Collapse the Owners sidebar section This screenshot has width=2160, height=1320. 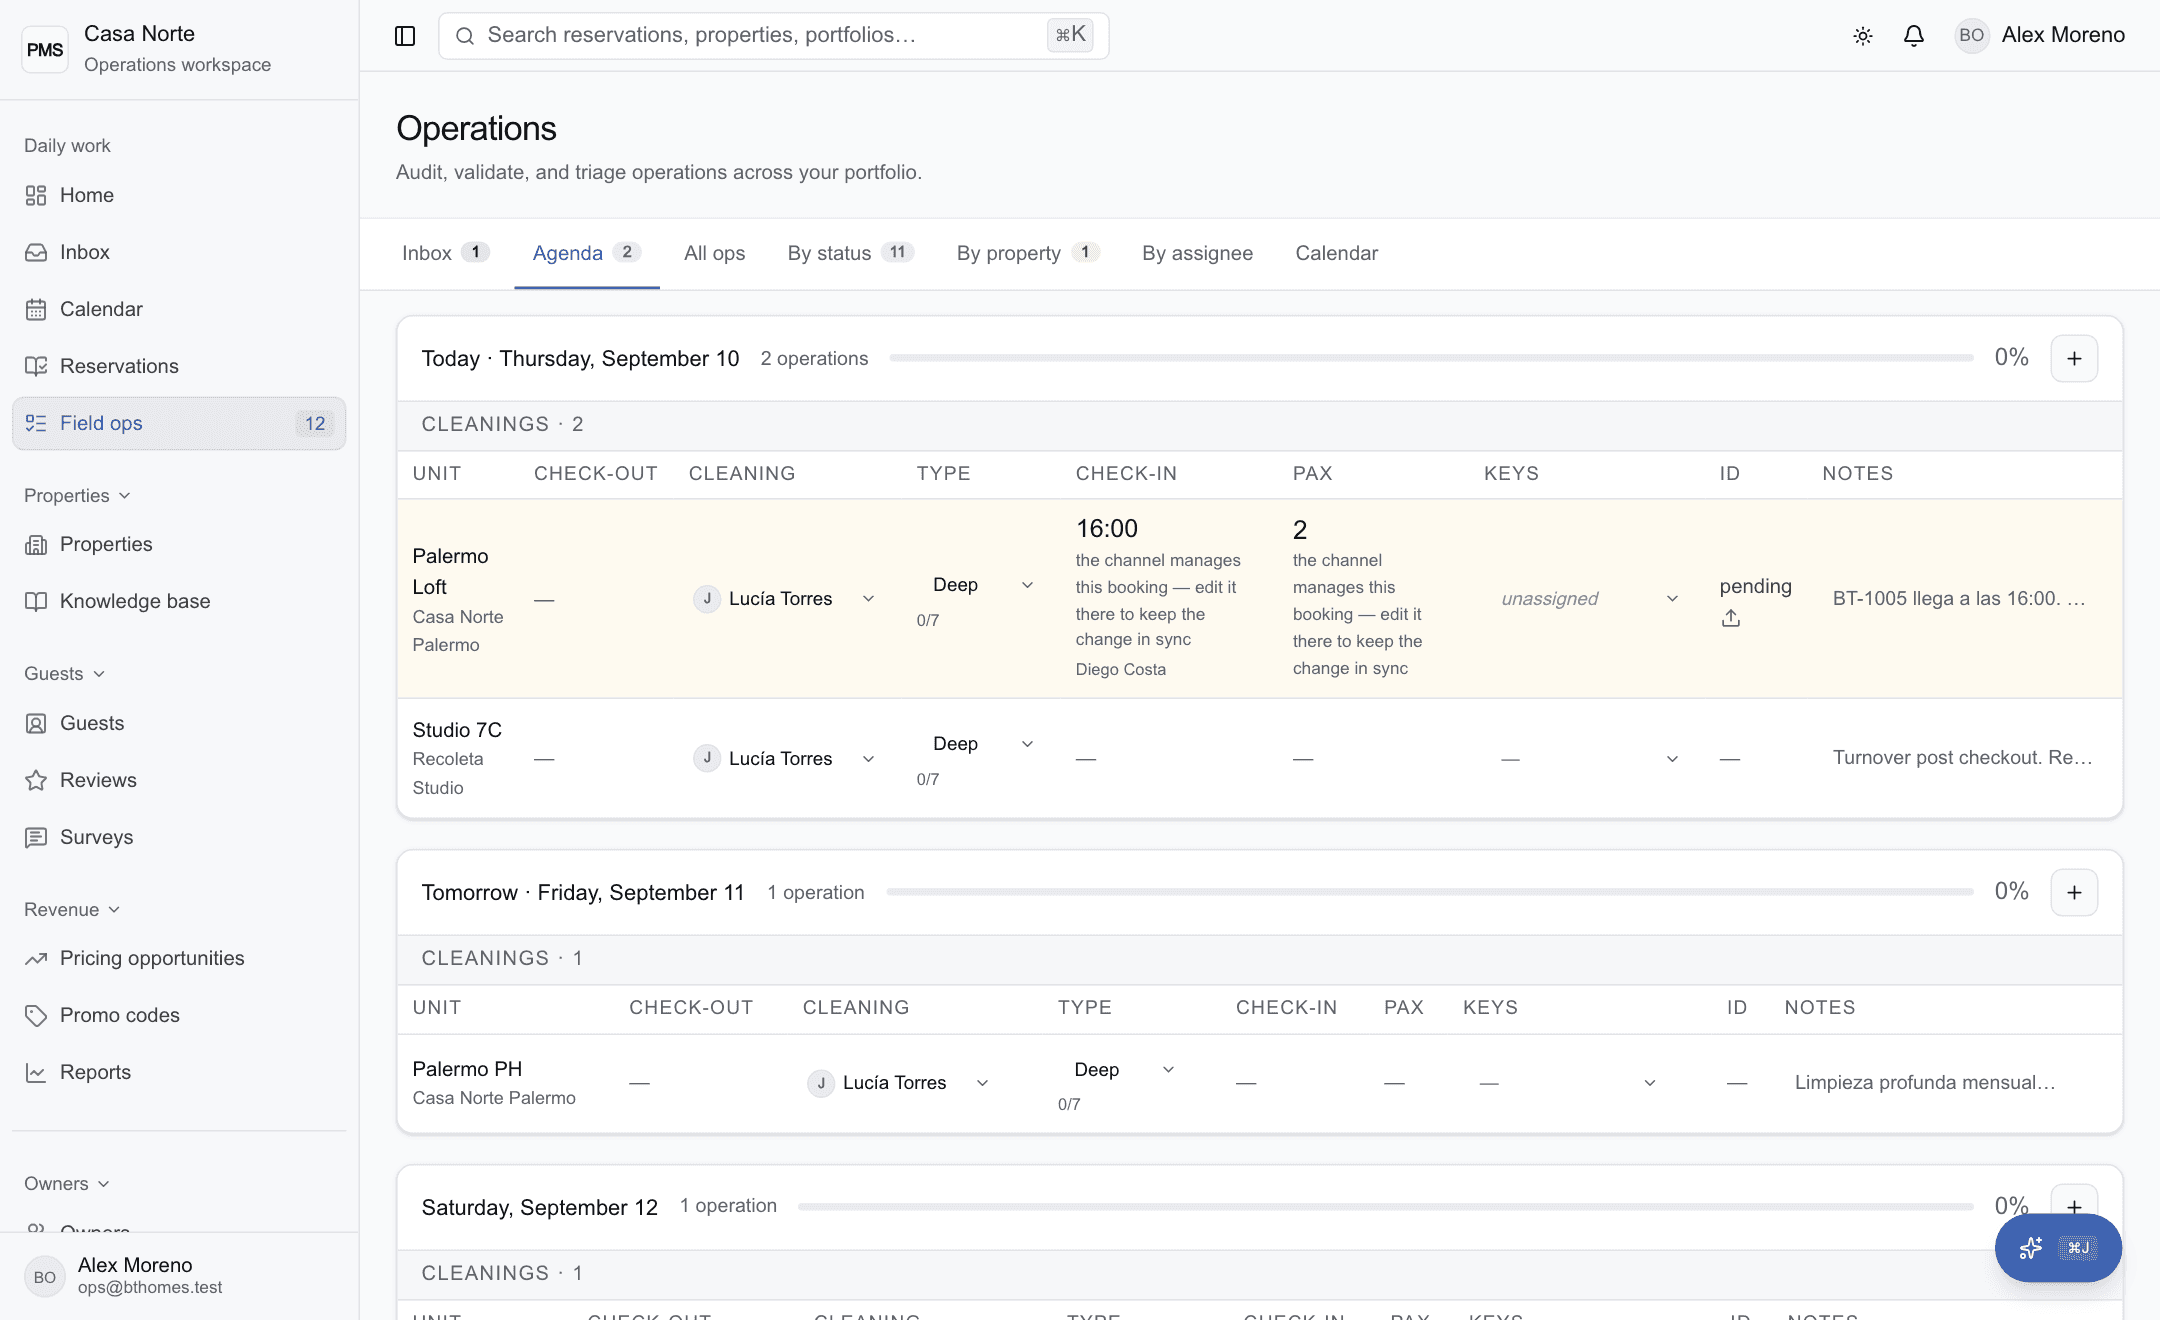67,1184
